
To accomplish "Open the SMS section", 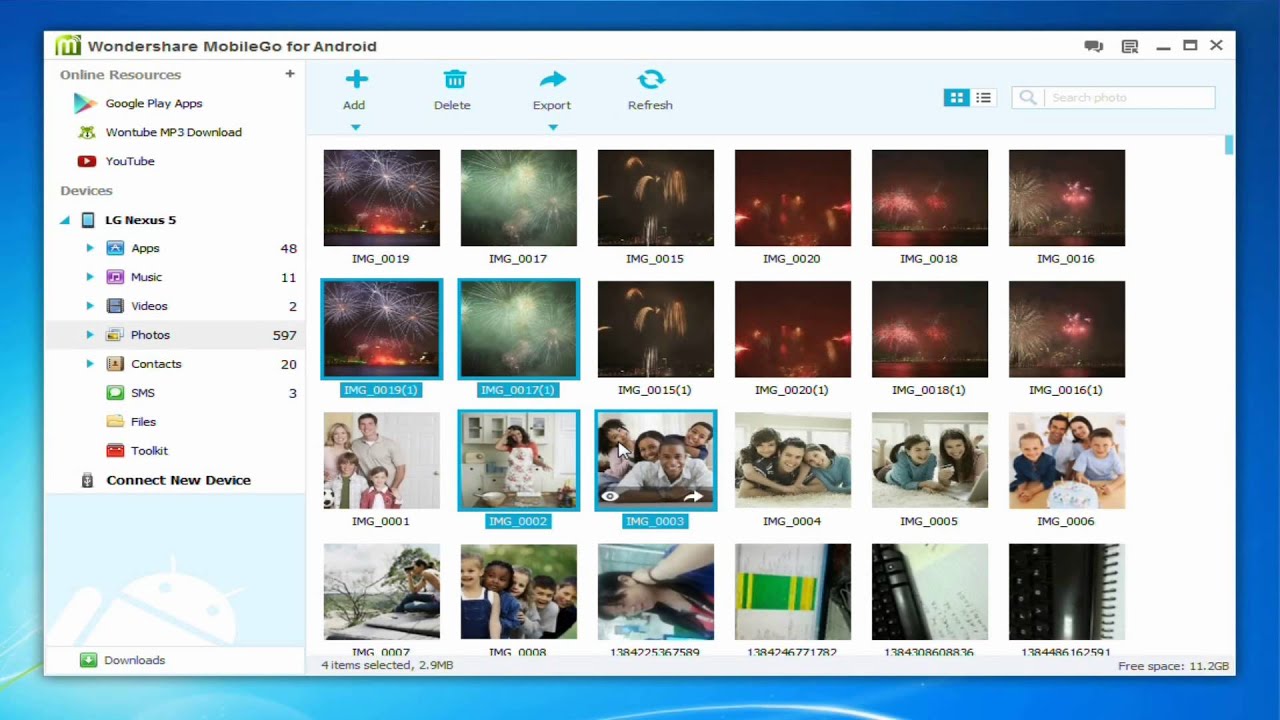I will coord(143,393).
